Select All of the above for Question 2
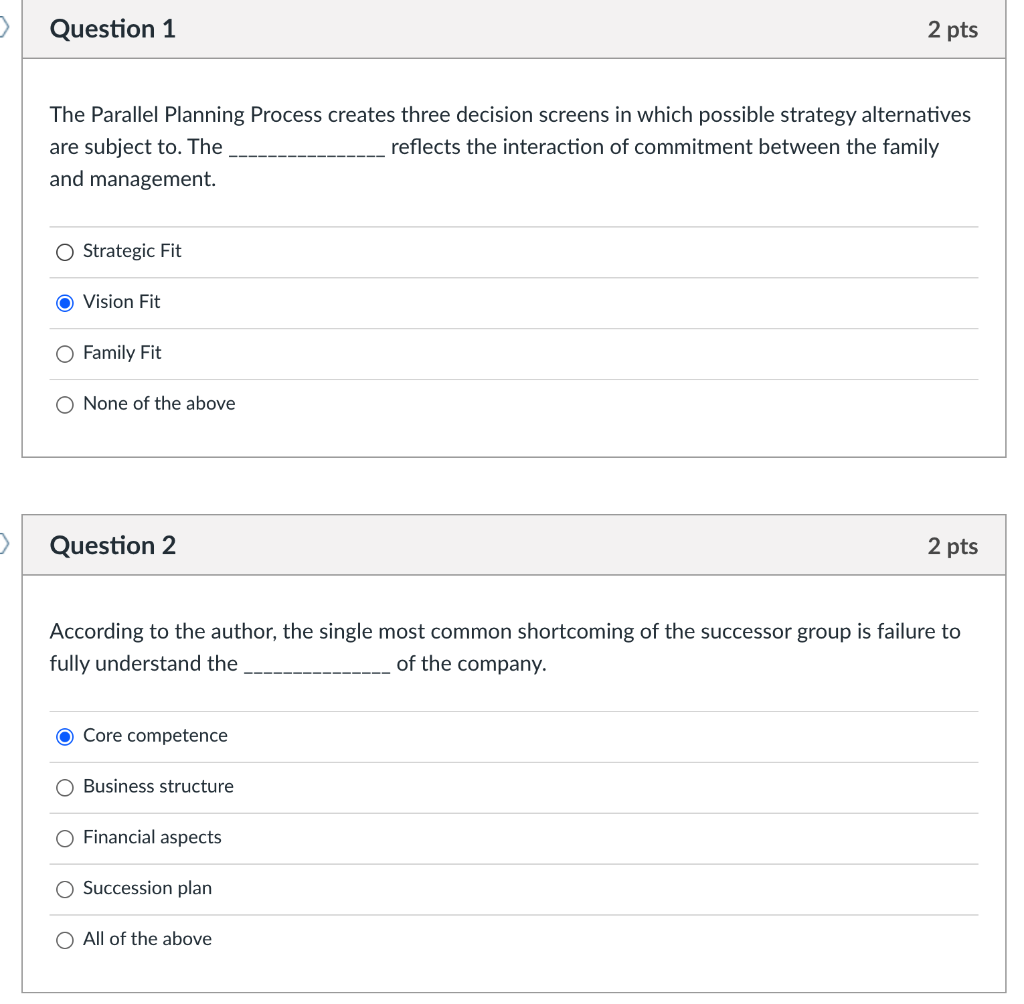 (x=64, y=940)
